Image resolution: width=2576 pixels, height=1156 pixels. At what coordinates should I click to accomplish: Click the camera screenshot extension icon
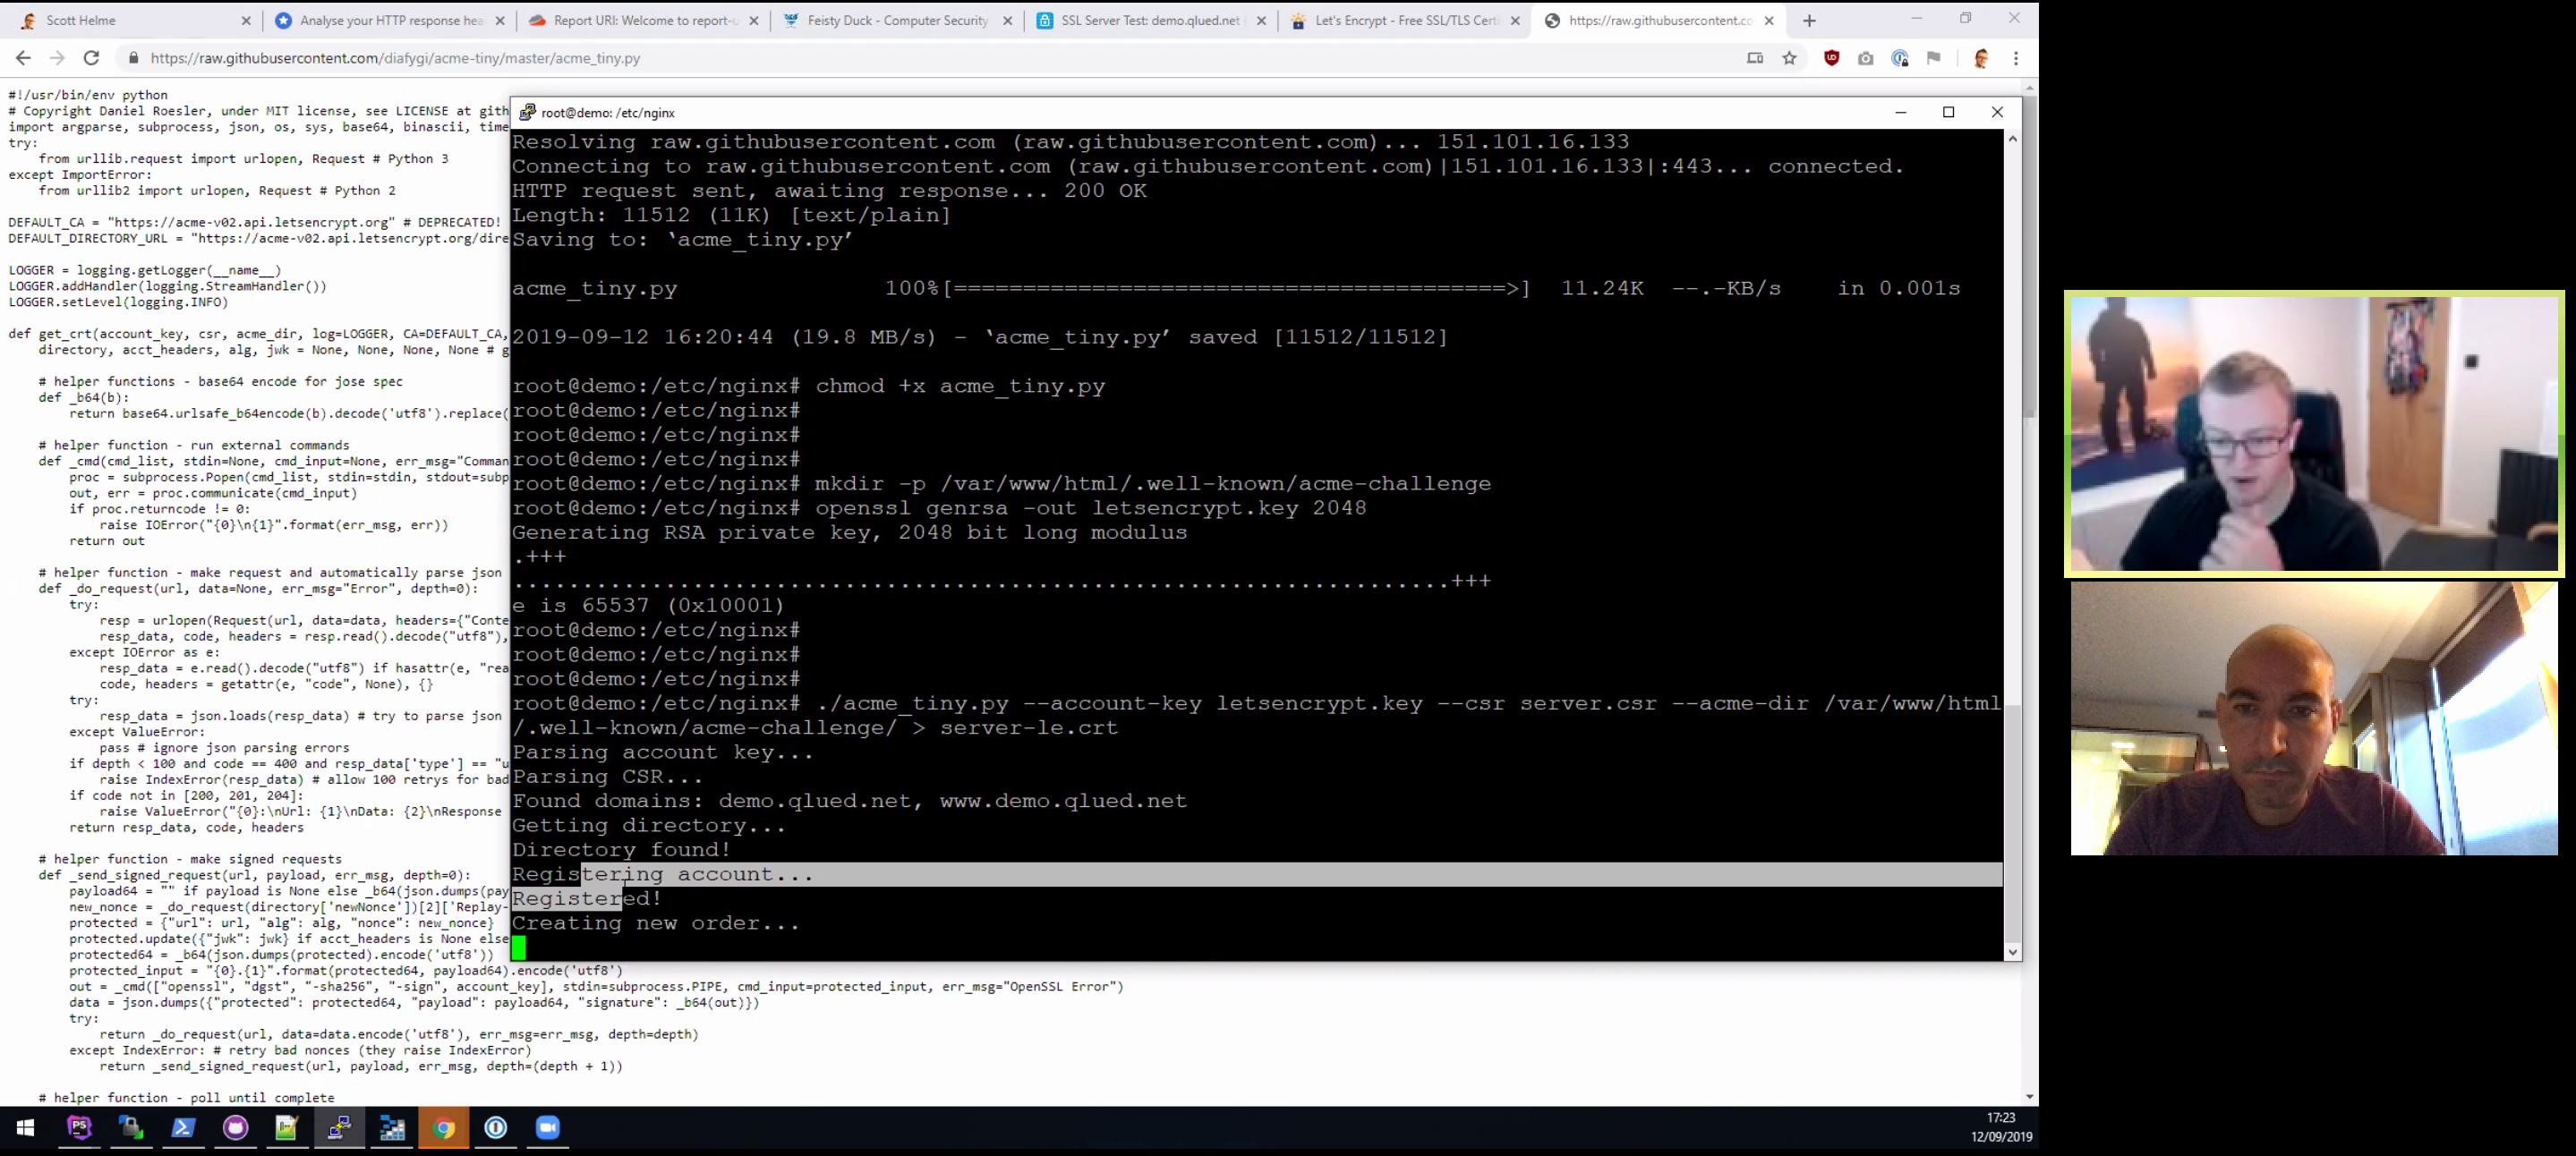tap(1865, 58)
